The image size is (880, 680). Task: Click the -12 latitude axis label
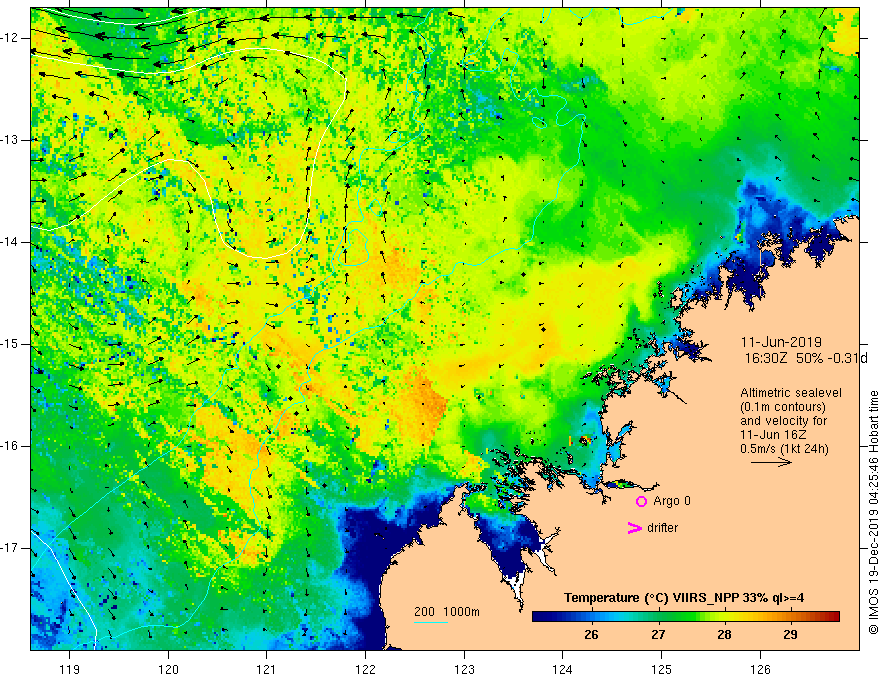pos(10,38)
